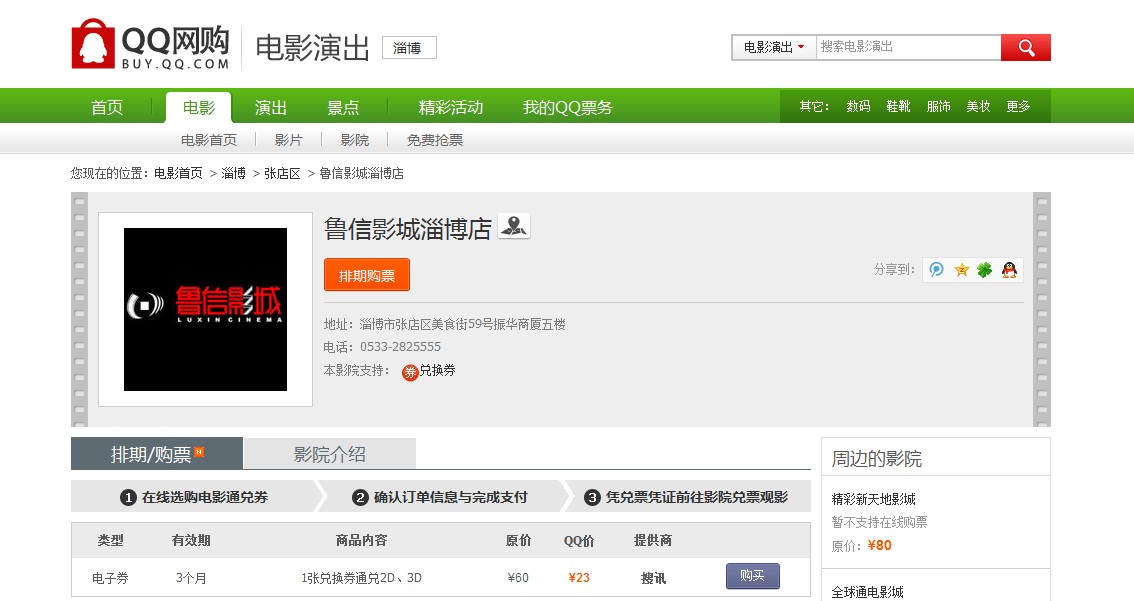This screenshot has width=1134, height=601.
Task: Open the 数码 category link
Action: tap(858, 106)
